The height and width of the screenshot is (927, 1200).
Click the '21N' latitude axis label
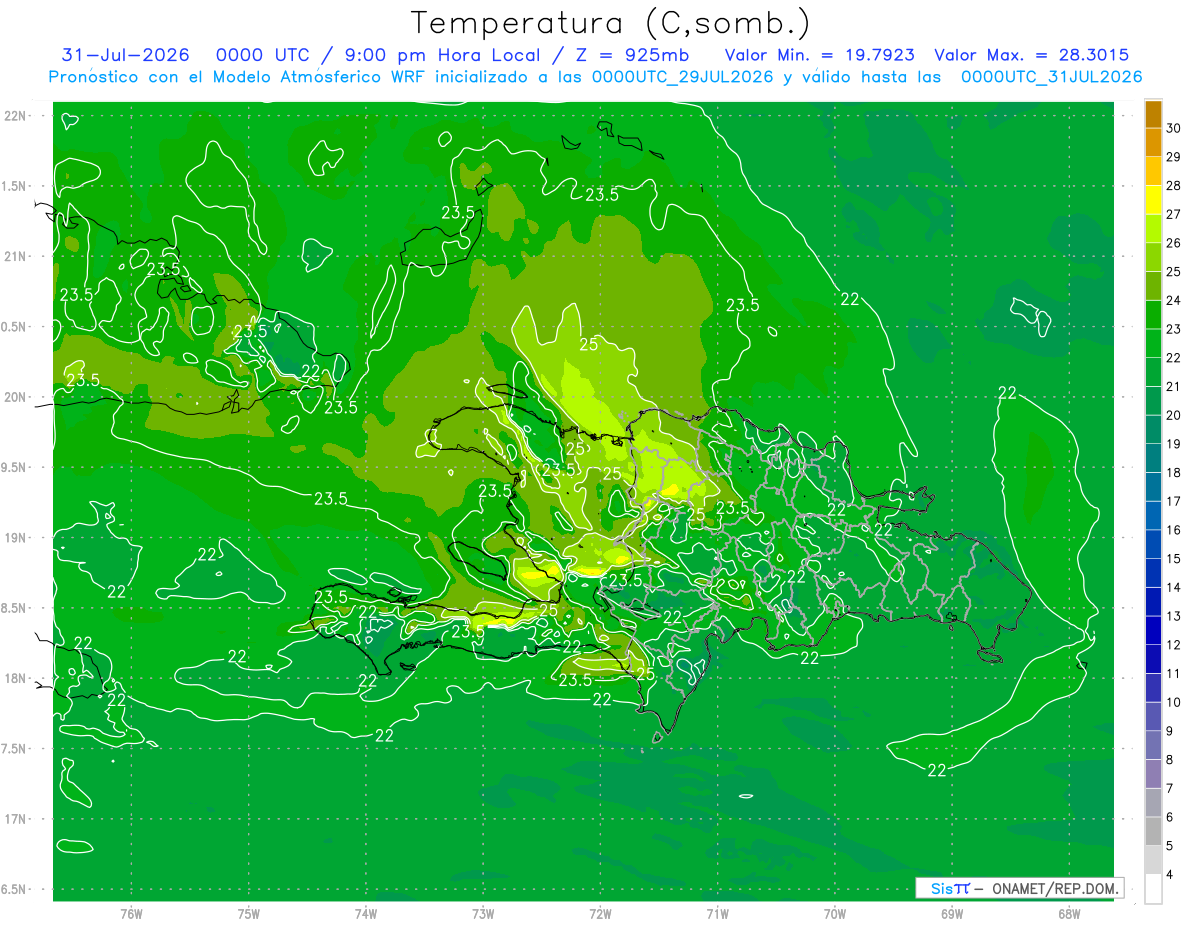(x=17, y=256)
